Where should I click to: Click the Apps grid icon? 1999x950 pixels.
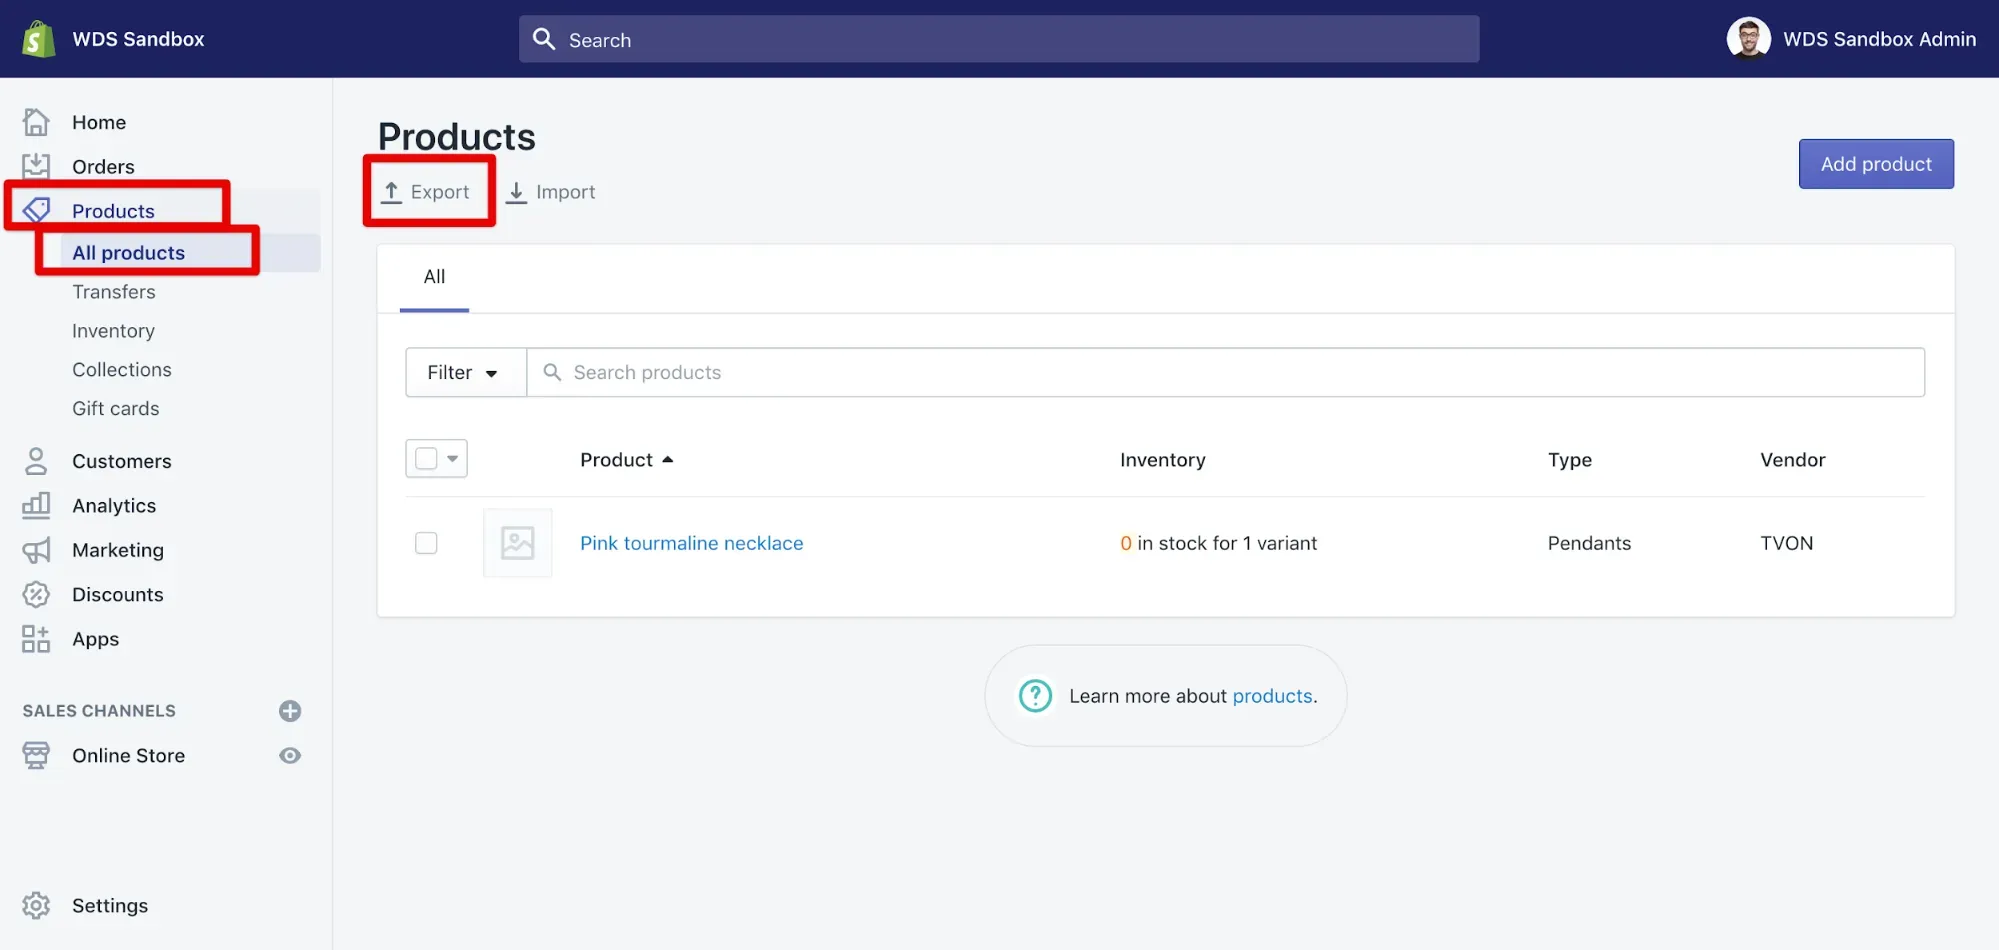pos(36,639)
